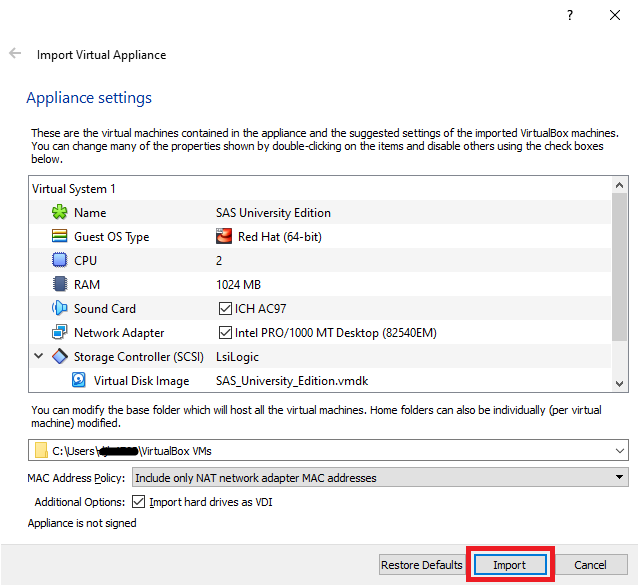Click the Virtual Disk Image icon

click(79, 381)
